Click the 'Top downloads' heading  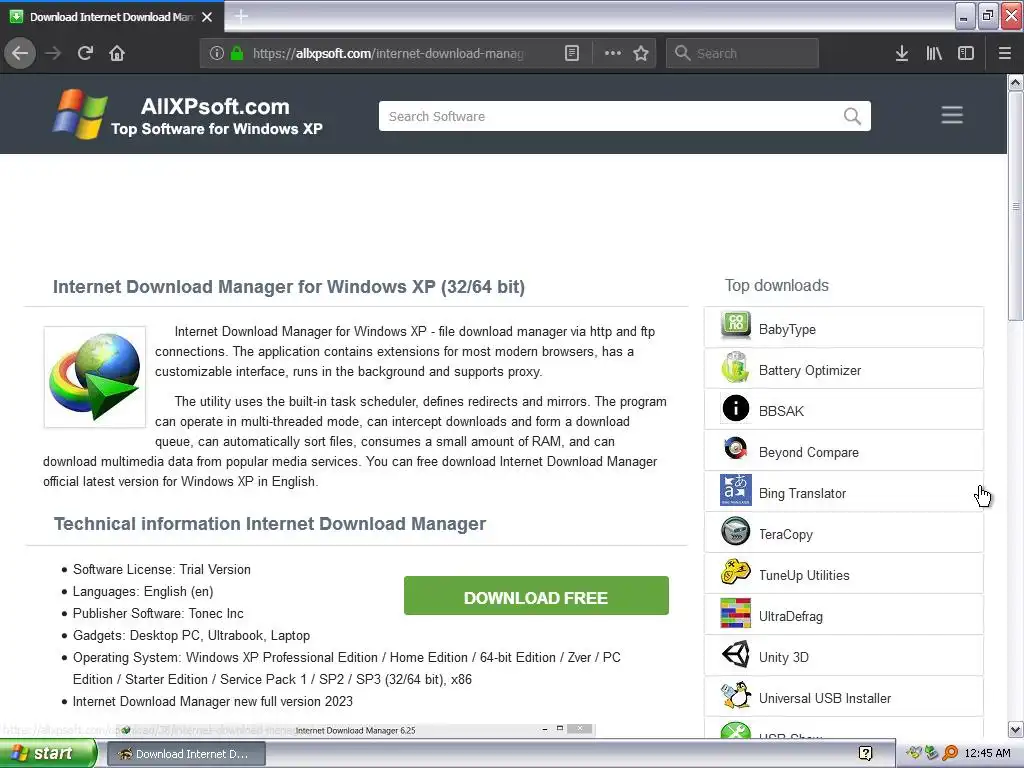776,285
